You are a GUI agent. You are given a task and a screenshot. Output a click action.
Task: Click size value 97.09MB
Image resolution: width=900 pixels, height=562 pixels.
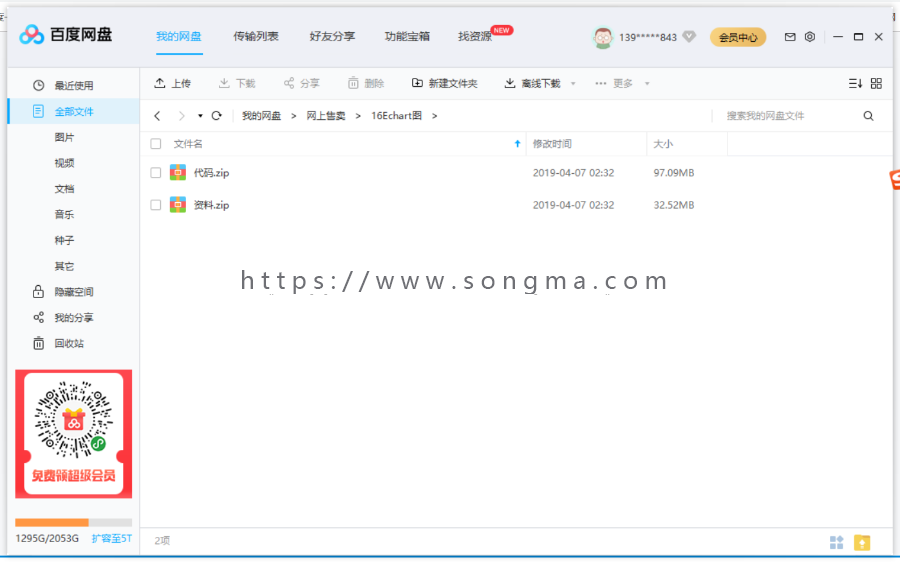674,173
